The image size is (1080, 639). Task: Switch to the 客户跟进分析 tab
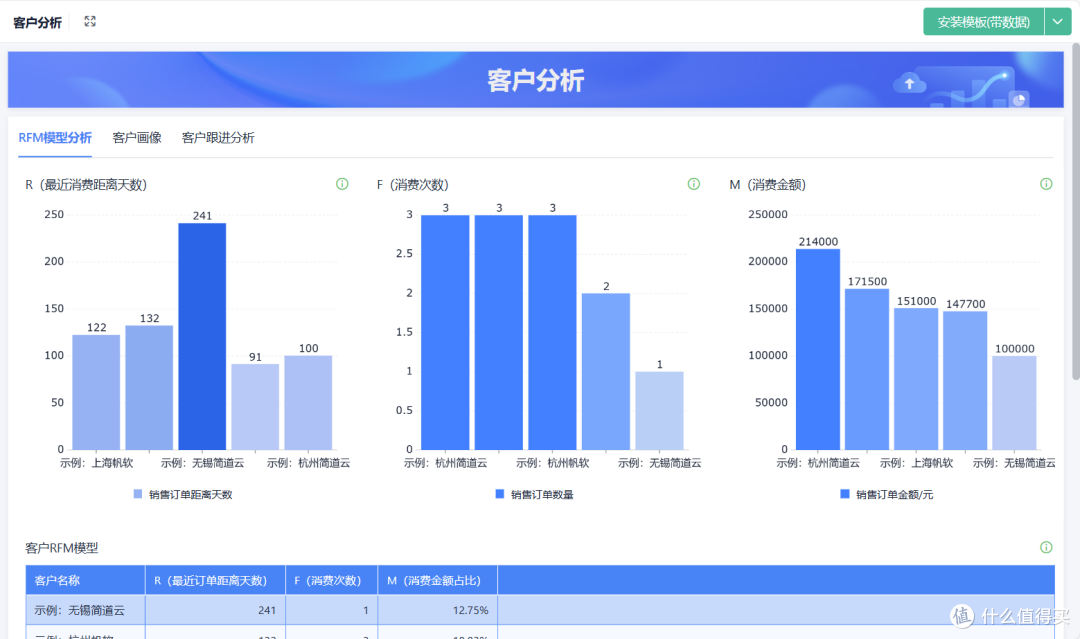218,138
